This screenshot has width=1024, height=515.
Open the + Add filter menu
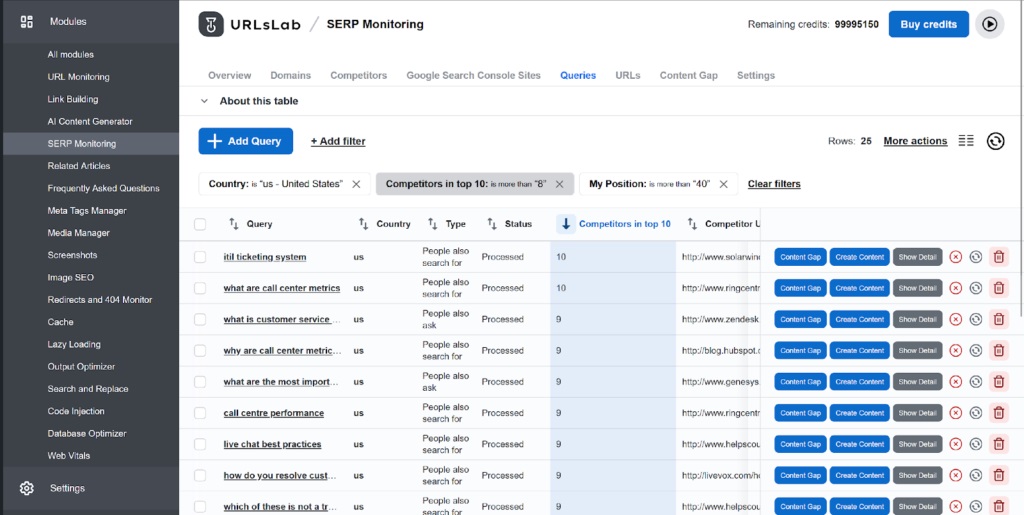click(338, 142)
